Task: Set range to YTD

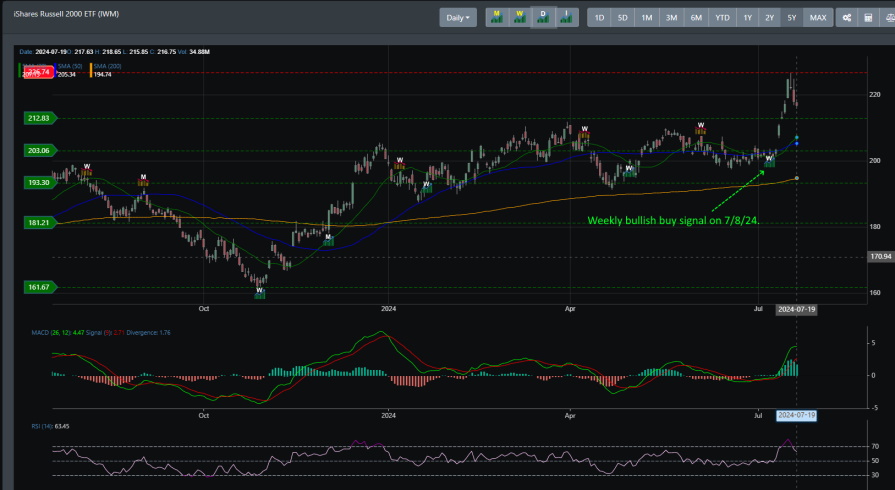Action: 723,18
